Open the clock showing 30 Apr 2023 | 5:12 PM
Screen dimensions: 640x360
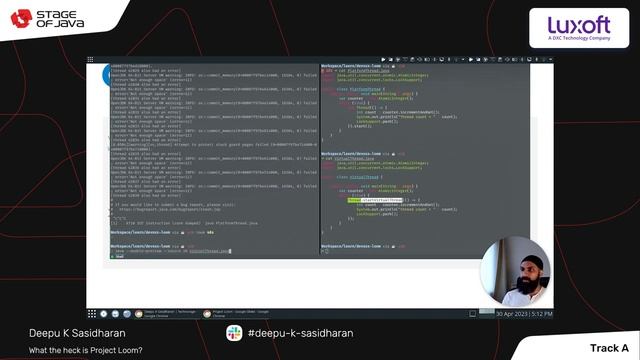click(524, 314)
